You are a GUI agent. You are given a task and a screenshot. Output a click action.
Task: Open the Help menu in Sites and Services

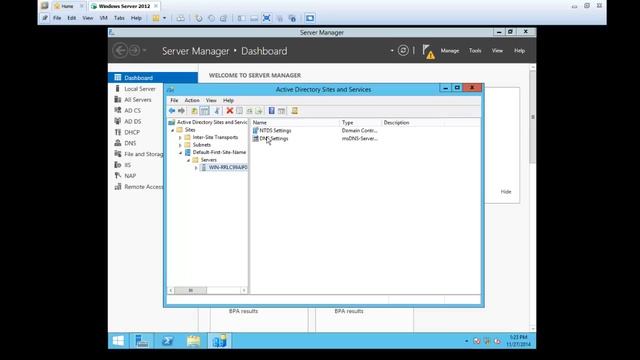tap(228, 100)
